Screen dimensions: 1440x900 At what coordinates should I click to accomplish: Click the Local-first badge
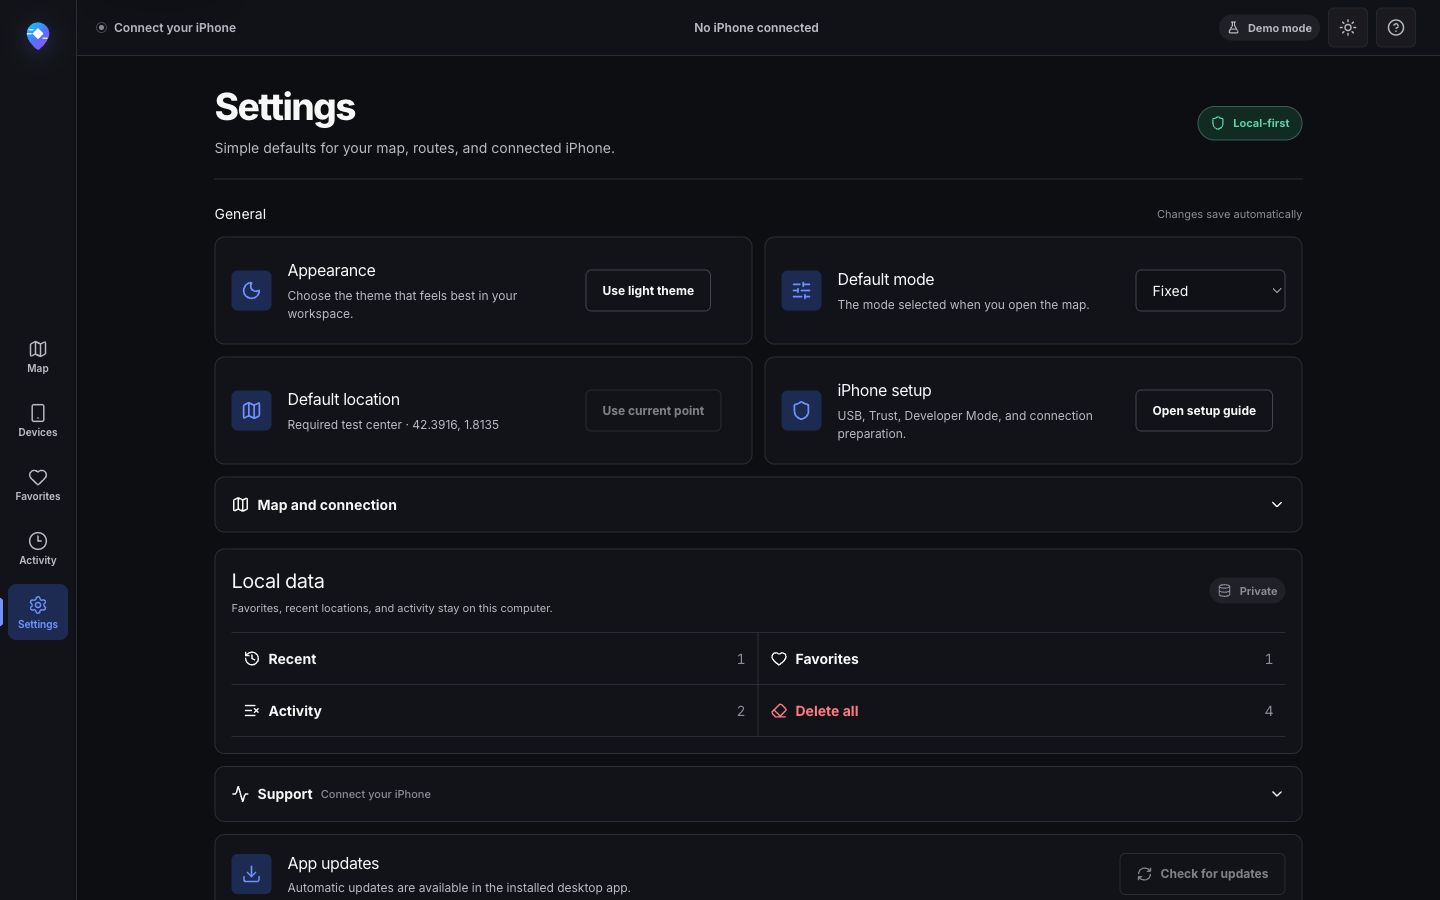[1250, 123]
